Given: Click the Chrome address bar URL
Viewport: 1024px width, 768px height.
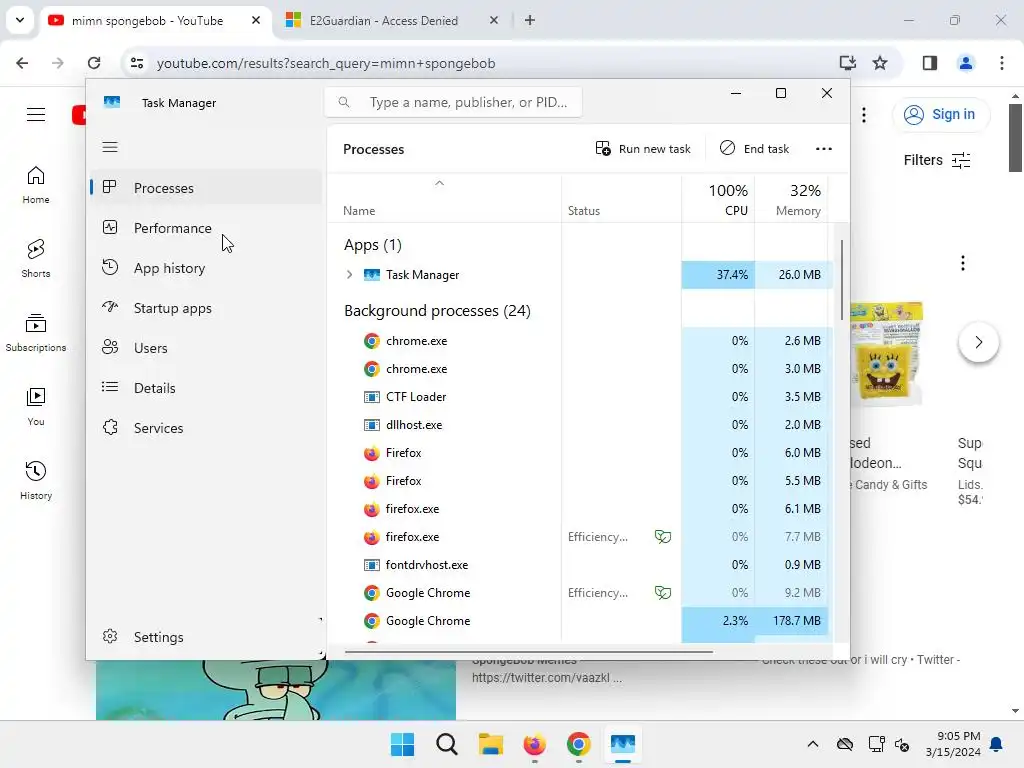Looking at the screenshot, I should tap(326, 63).
